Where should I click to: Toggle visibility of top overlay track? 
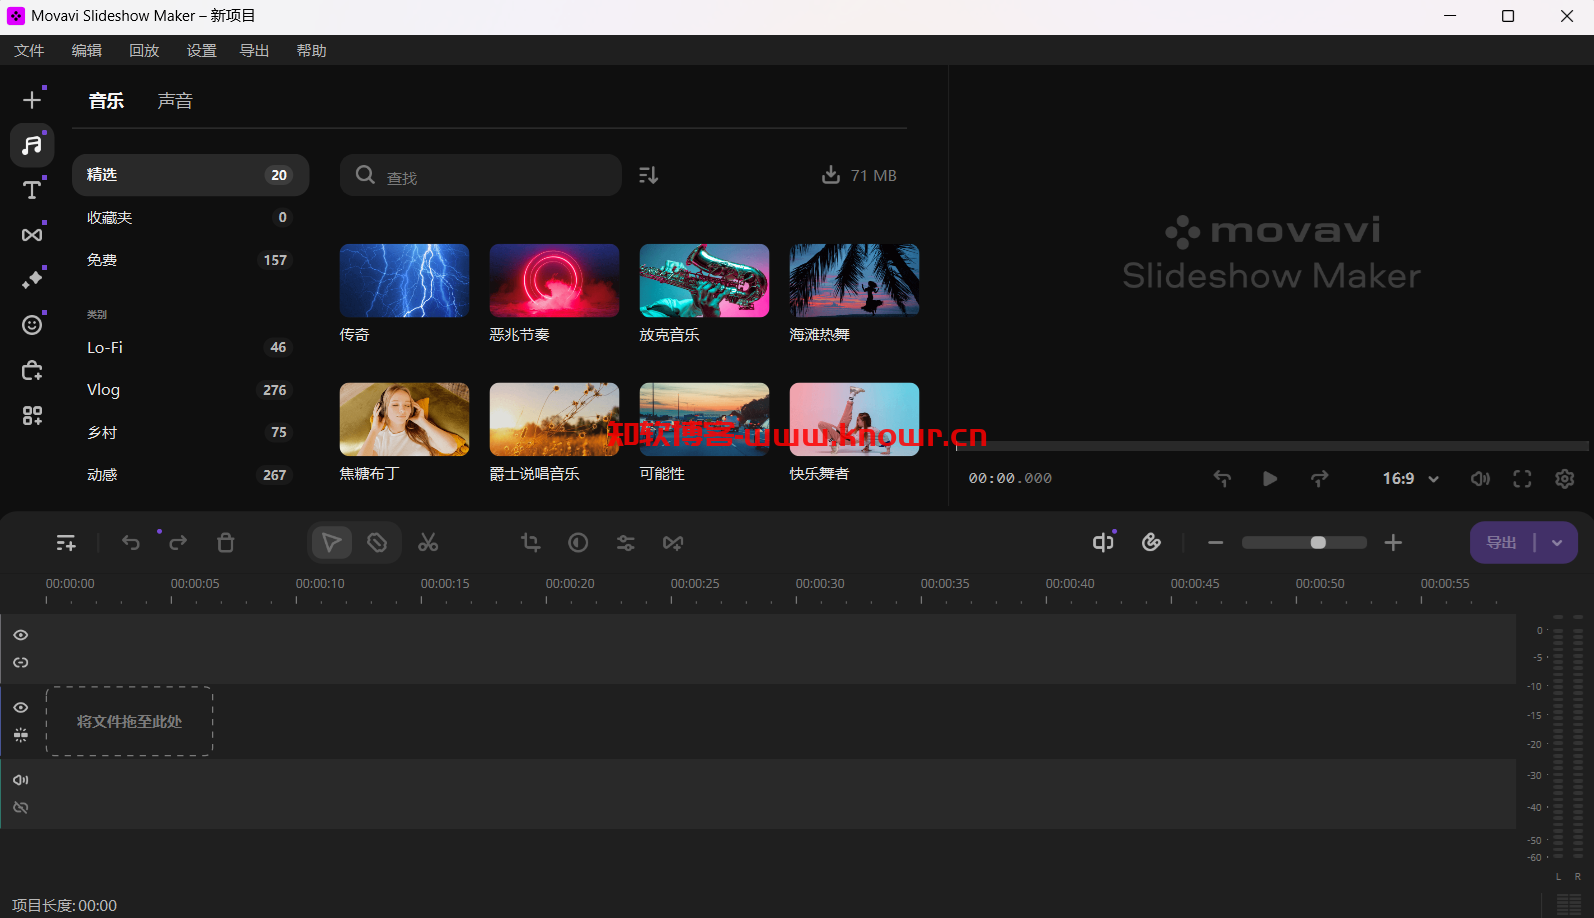[21, 635]
